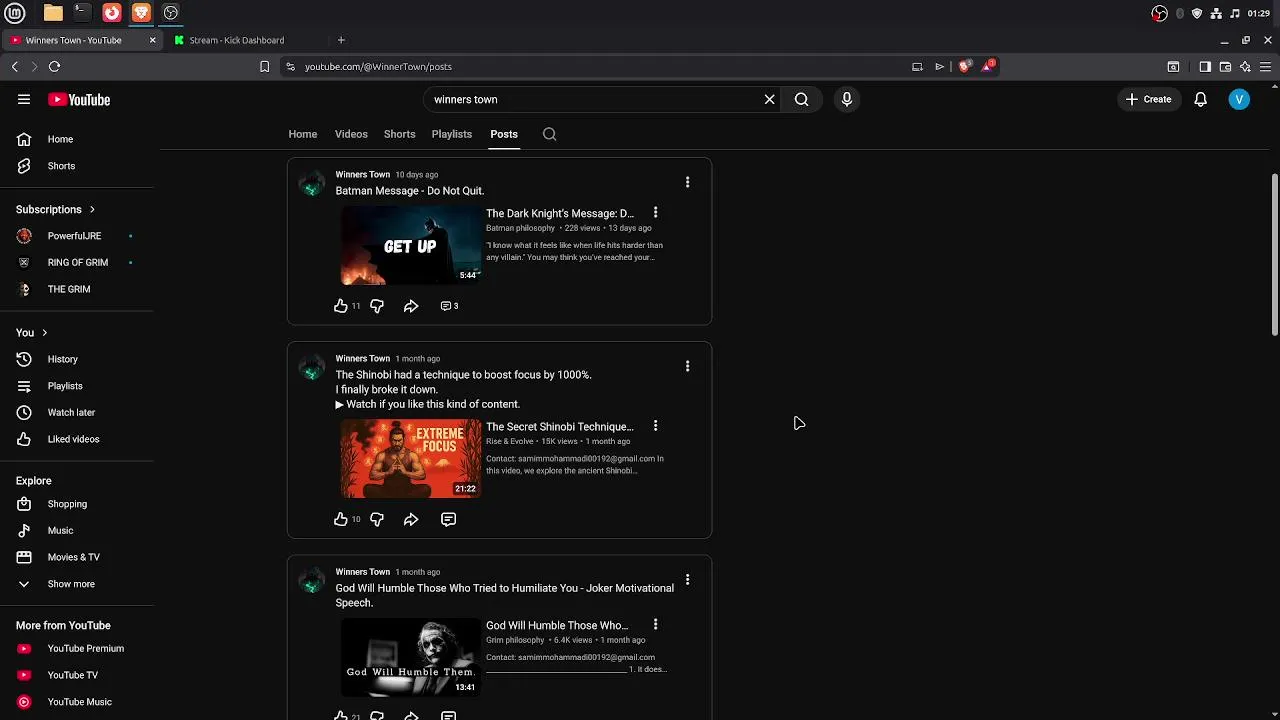The width and height of the screenshot is (1280, 720).
Task: Open the account avatar menu
Action: (1239, 99)
